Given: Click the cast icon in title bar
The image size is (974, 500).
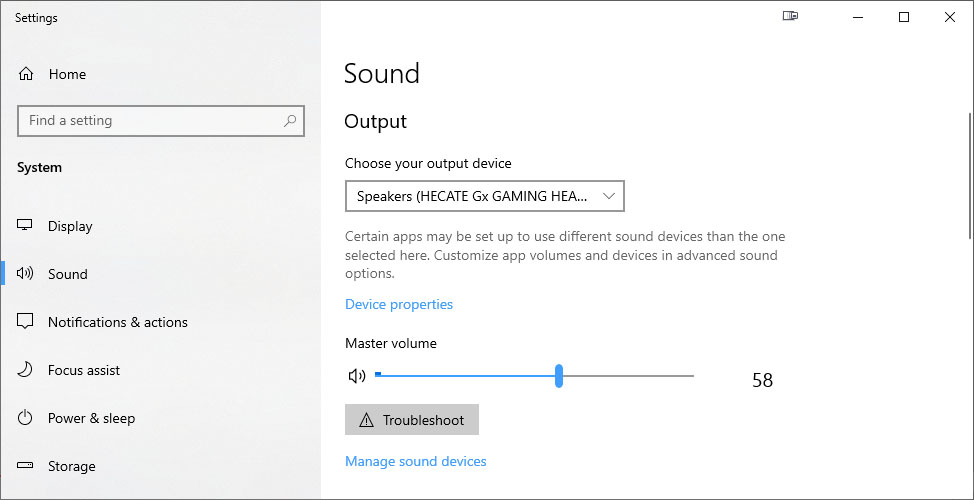Looking at the screenshot, I should 790,17.
